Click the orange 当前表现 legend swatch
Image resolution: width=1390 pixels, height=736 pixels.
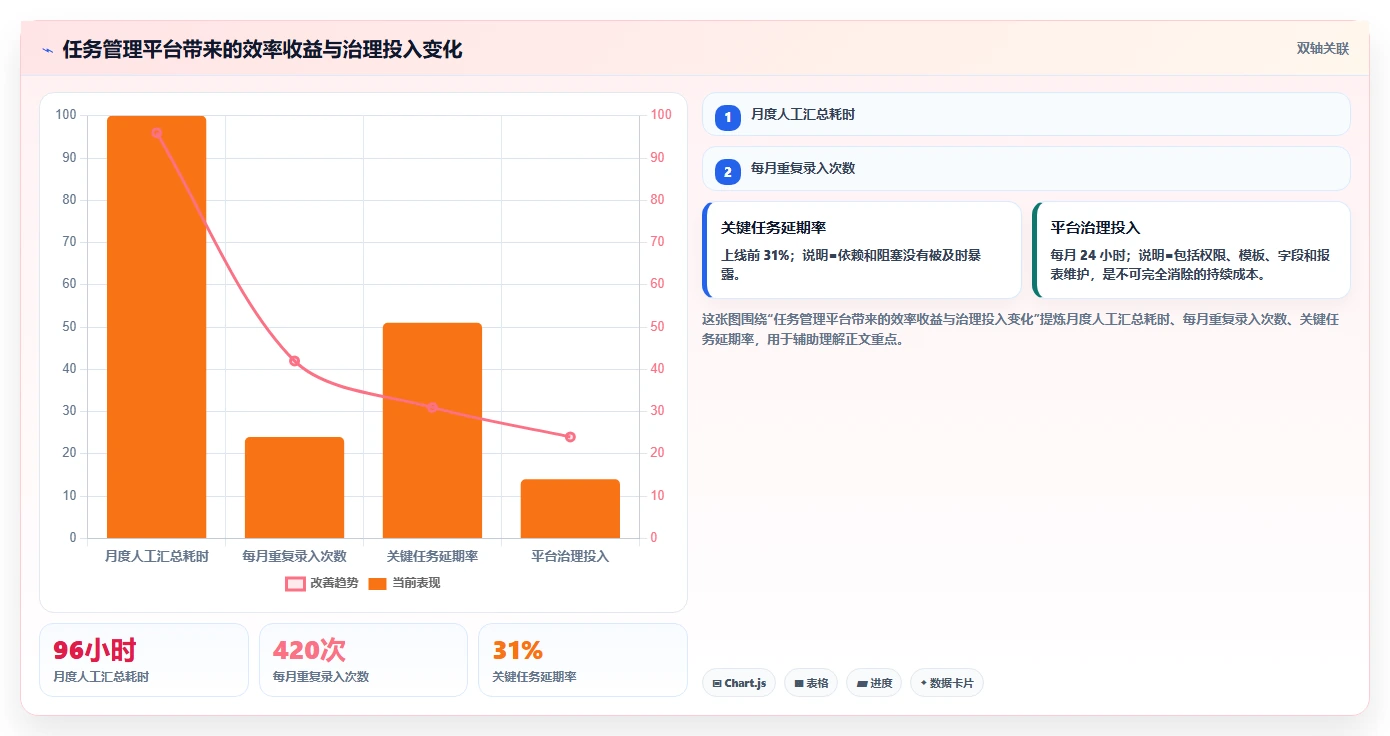pos(377,584)
